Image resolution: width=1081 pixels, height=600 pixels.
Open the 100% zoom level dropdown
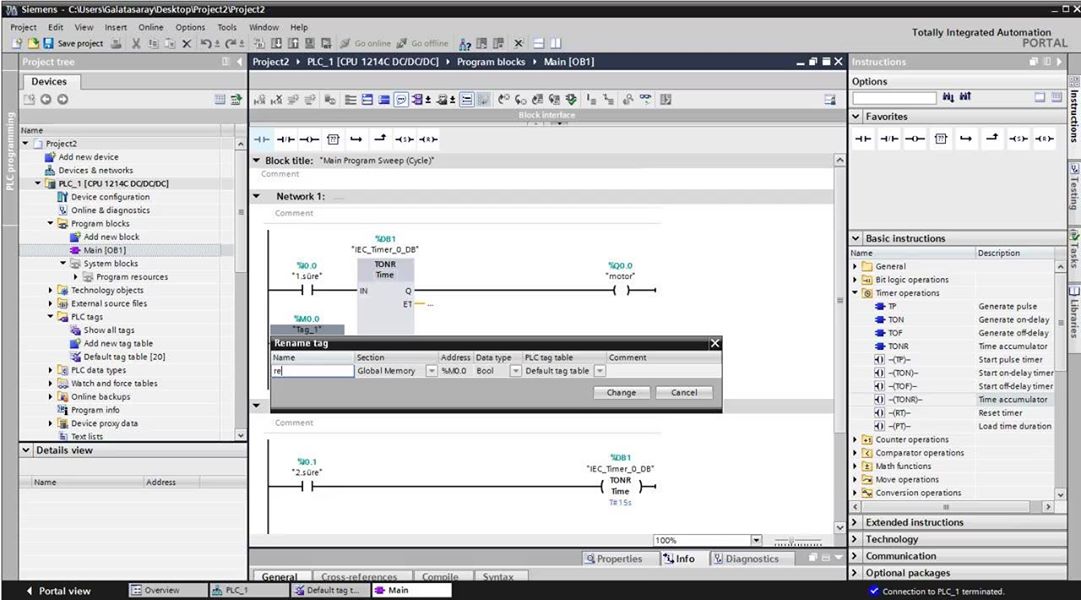[x=756, y=541]
